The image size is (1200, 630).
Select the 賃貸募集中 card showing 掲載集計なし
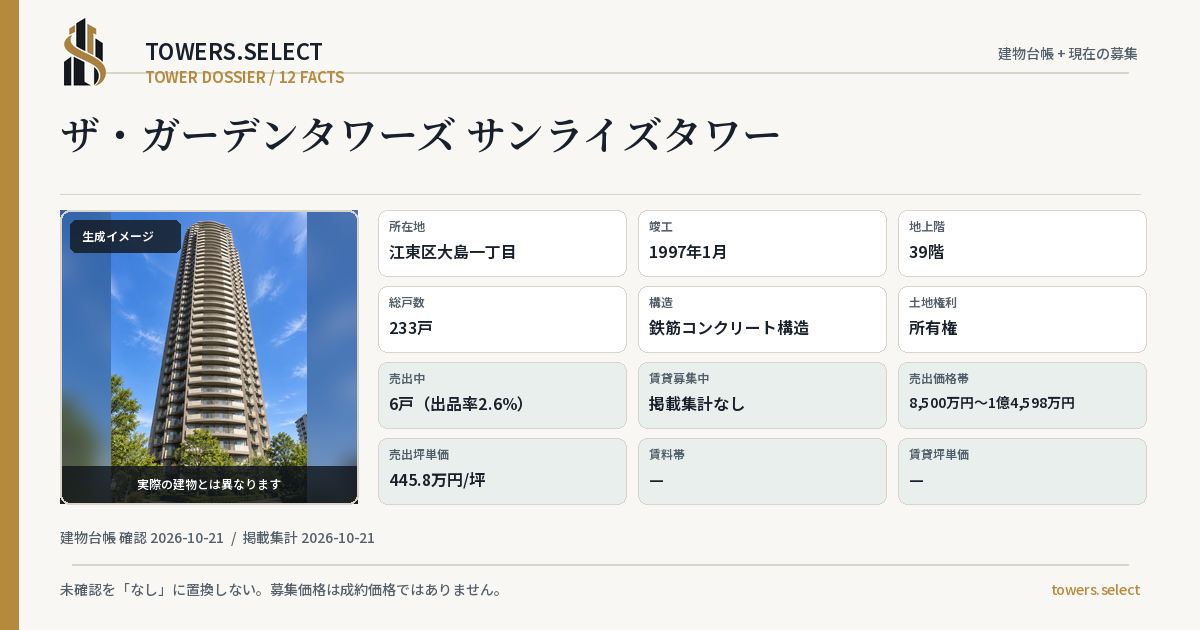click(x=762, y=395)
